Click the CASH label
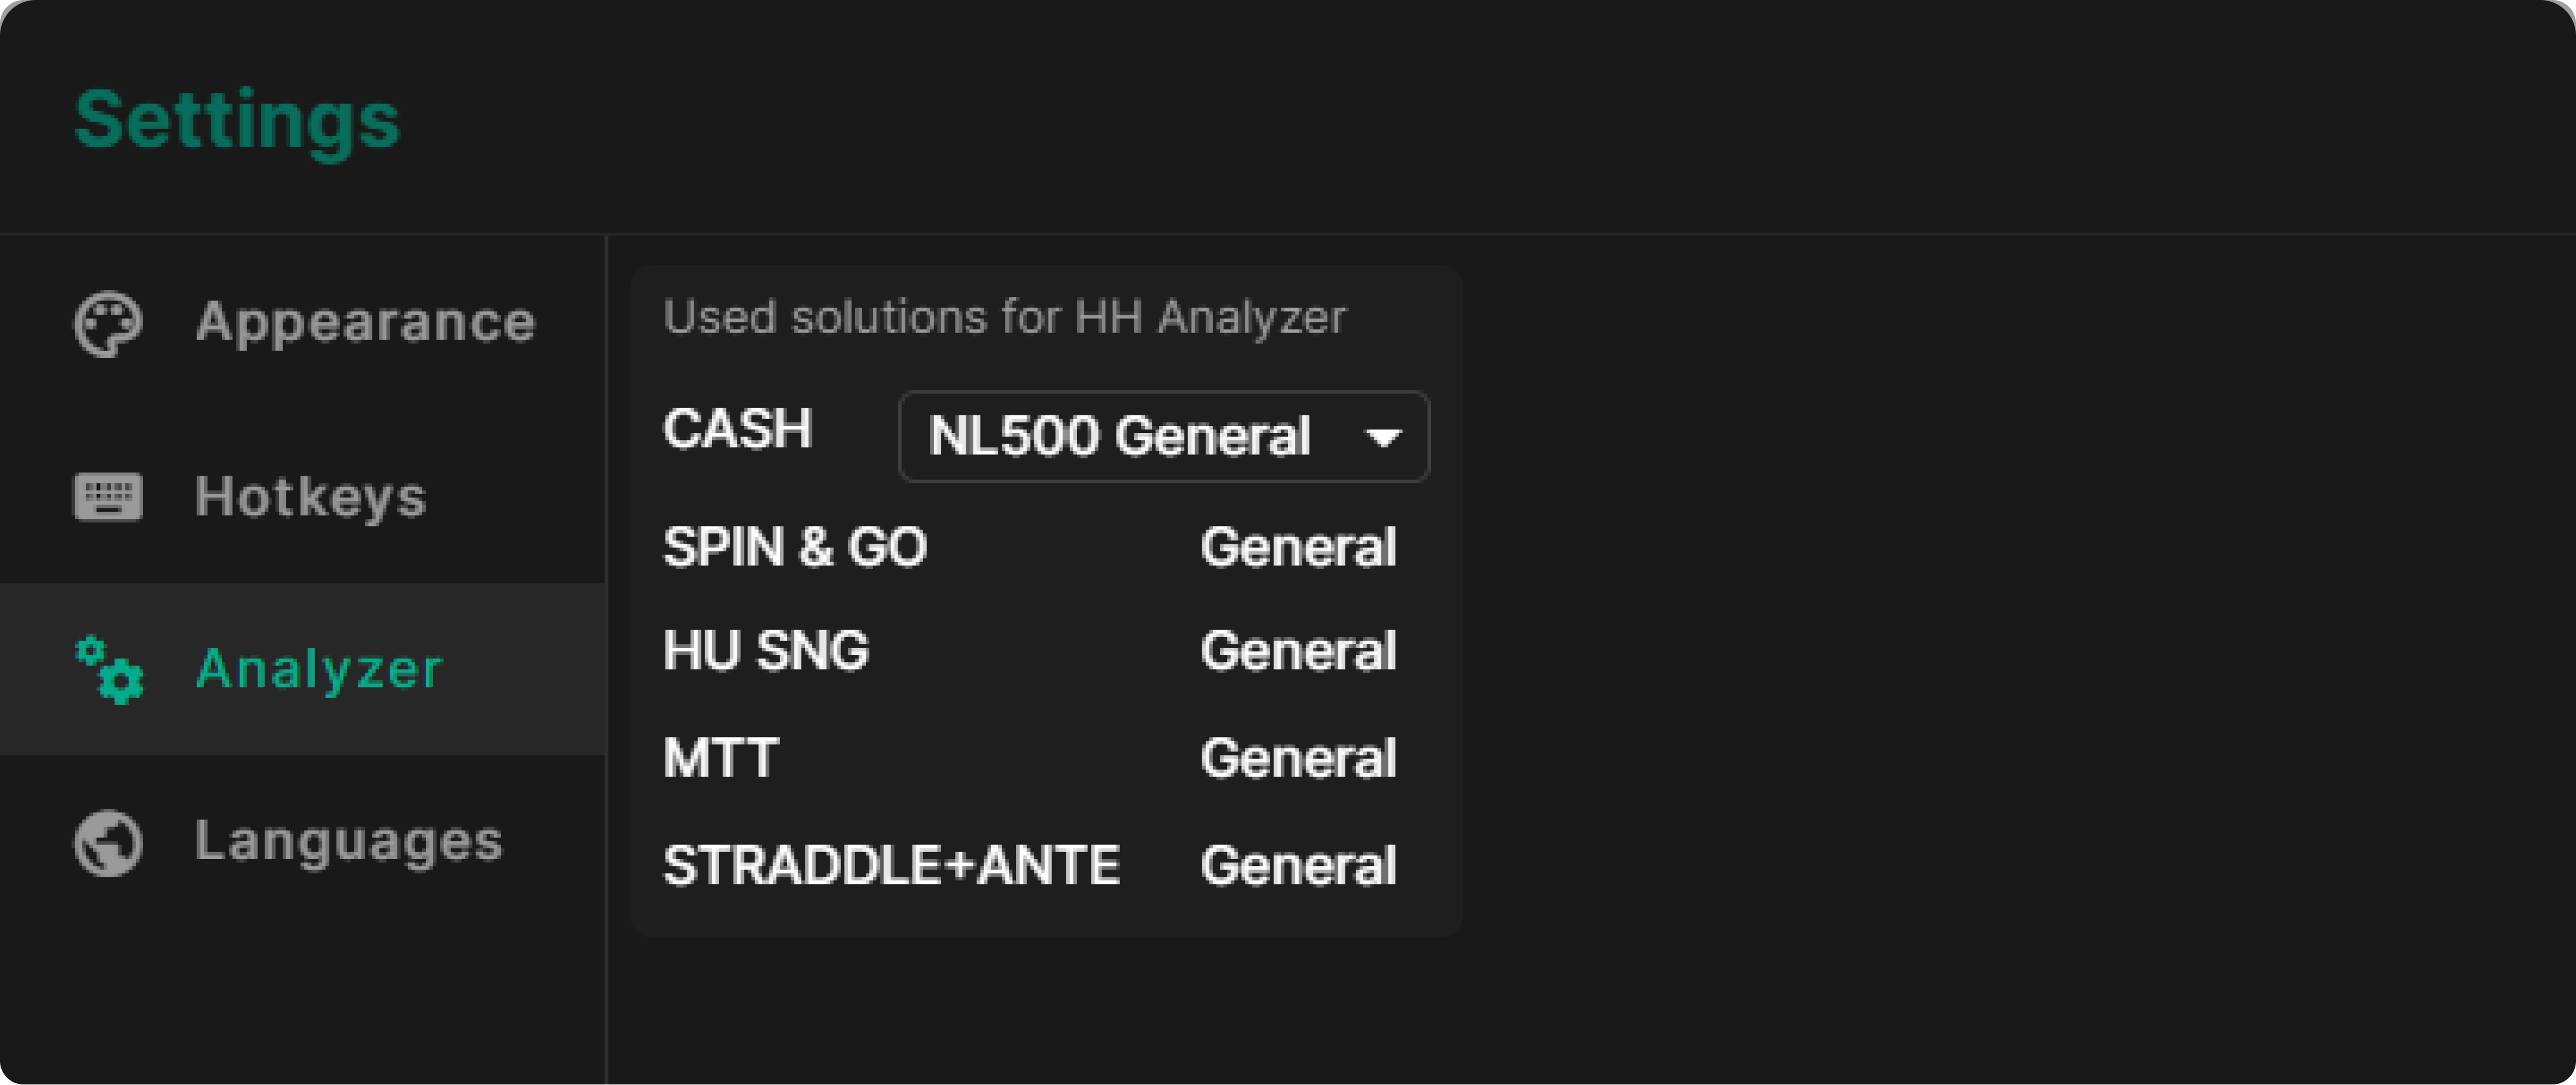This screenshot has width=2576, height=1085. (x=738, y=429)
